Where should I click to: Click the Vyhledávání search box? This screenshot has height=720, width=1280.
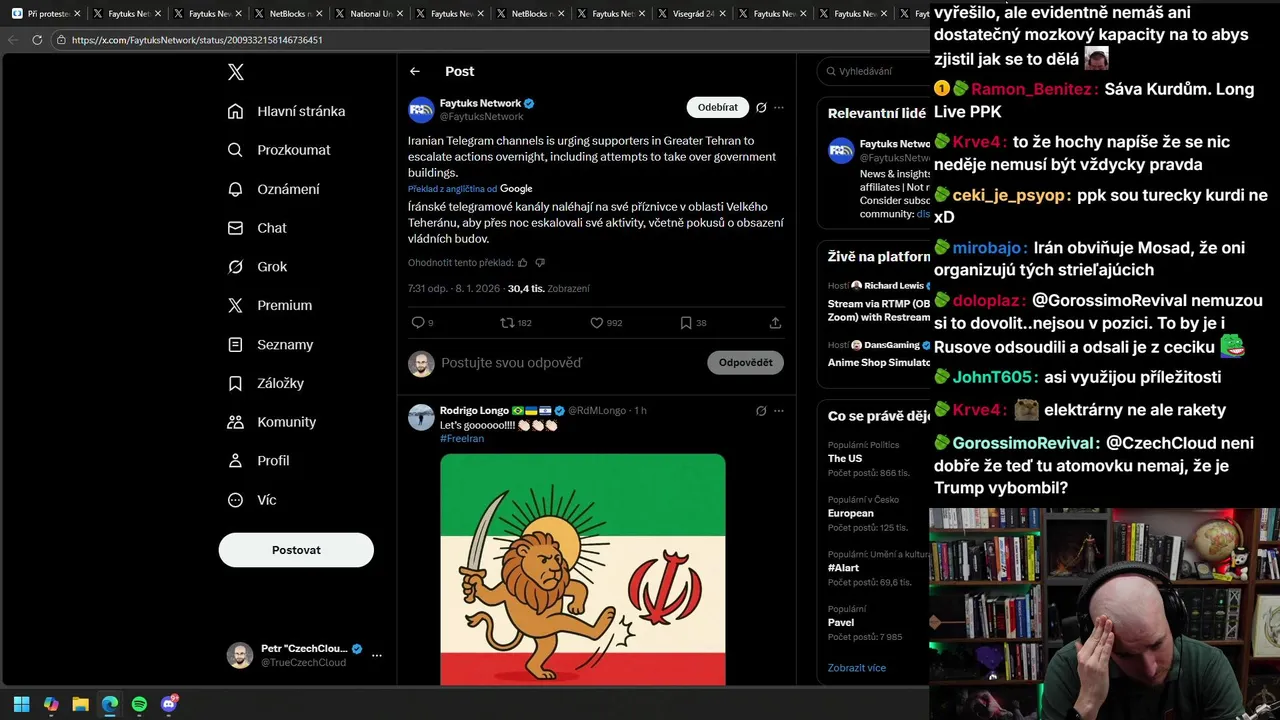(x=875, y=71)
